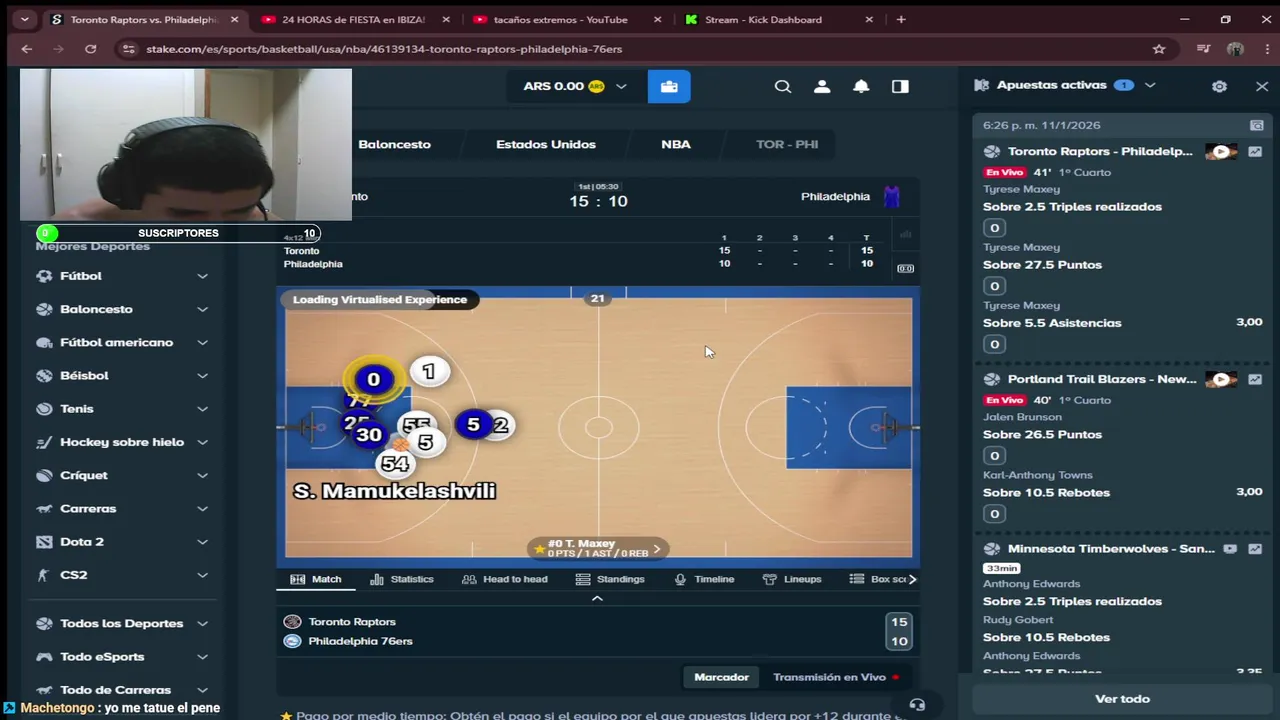Click player marker 54 on court
Screen dimensions: 1280x720
[395, 464]
